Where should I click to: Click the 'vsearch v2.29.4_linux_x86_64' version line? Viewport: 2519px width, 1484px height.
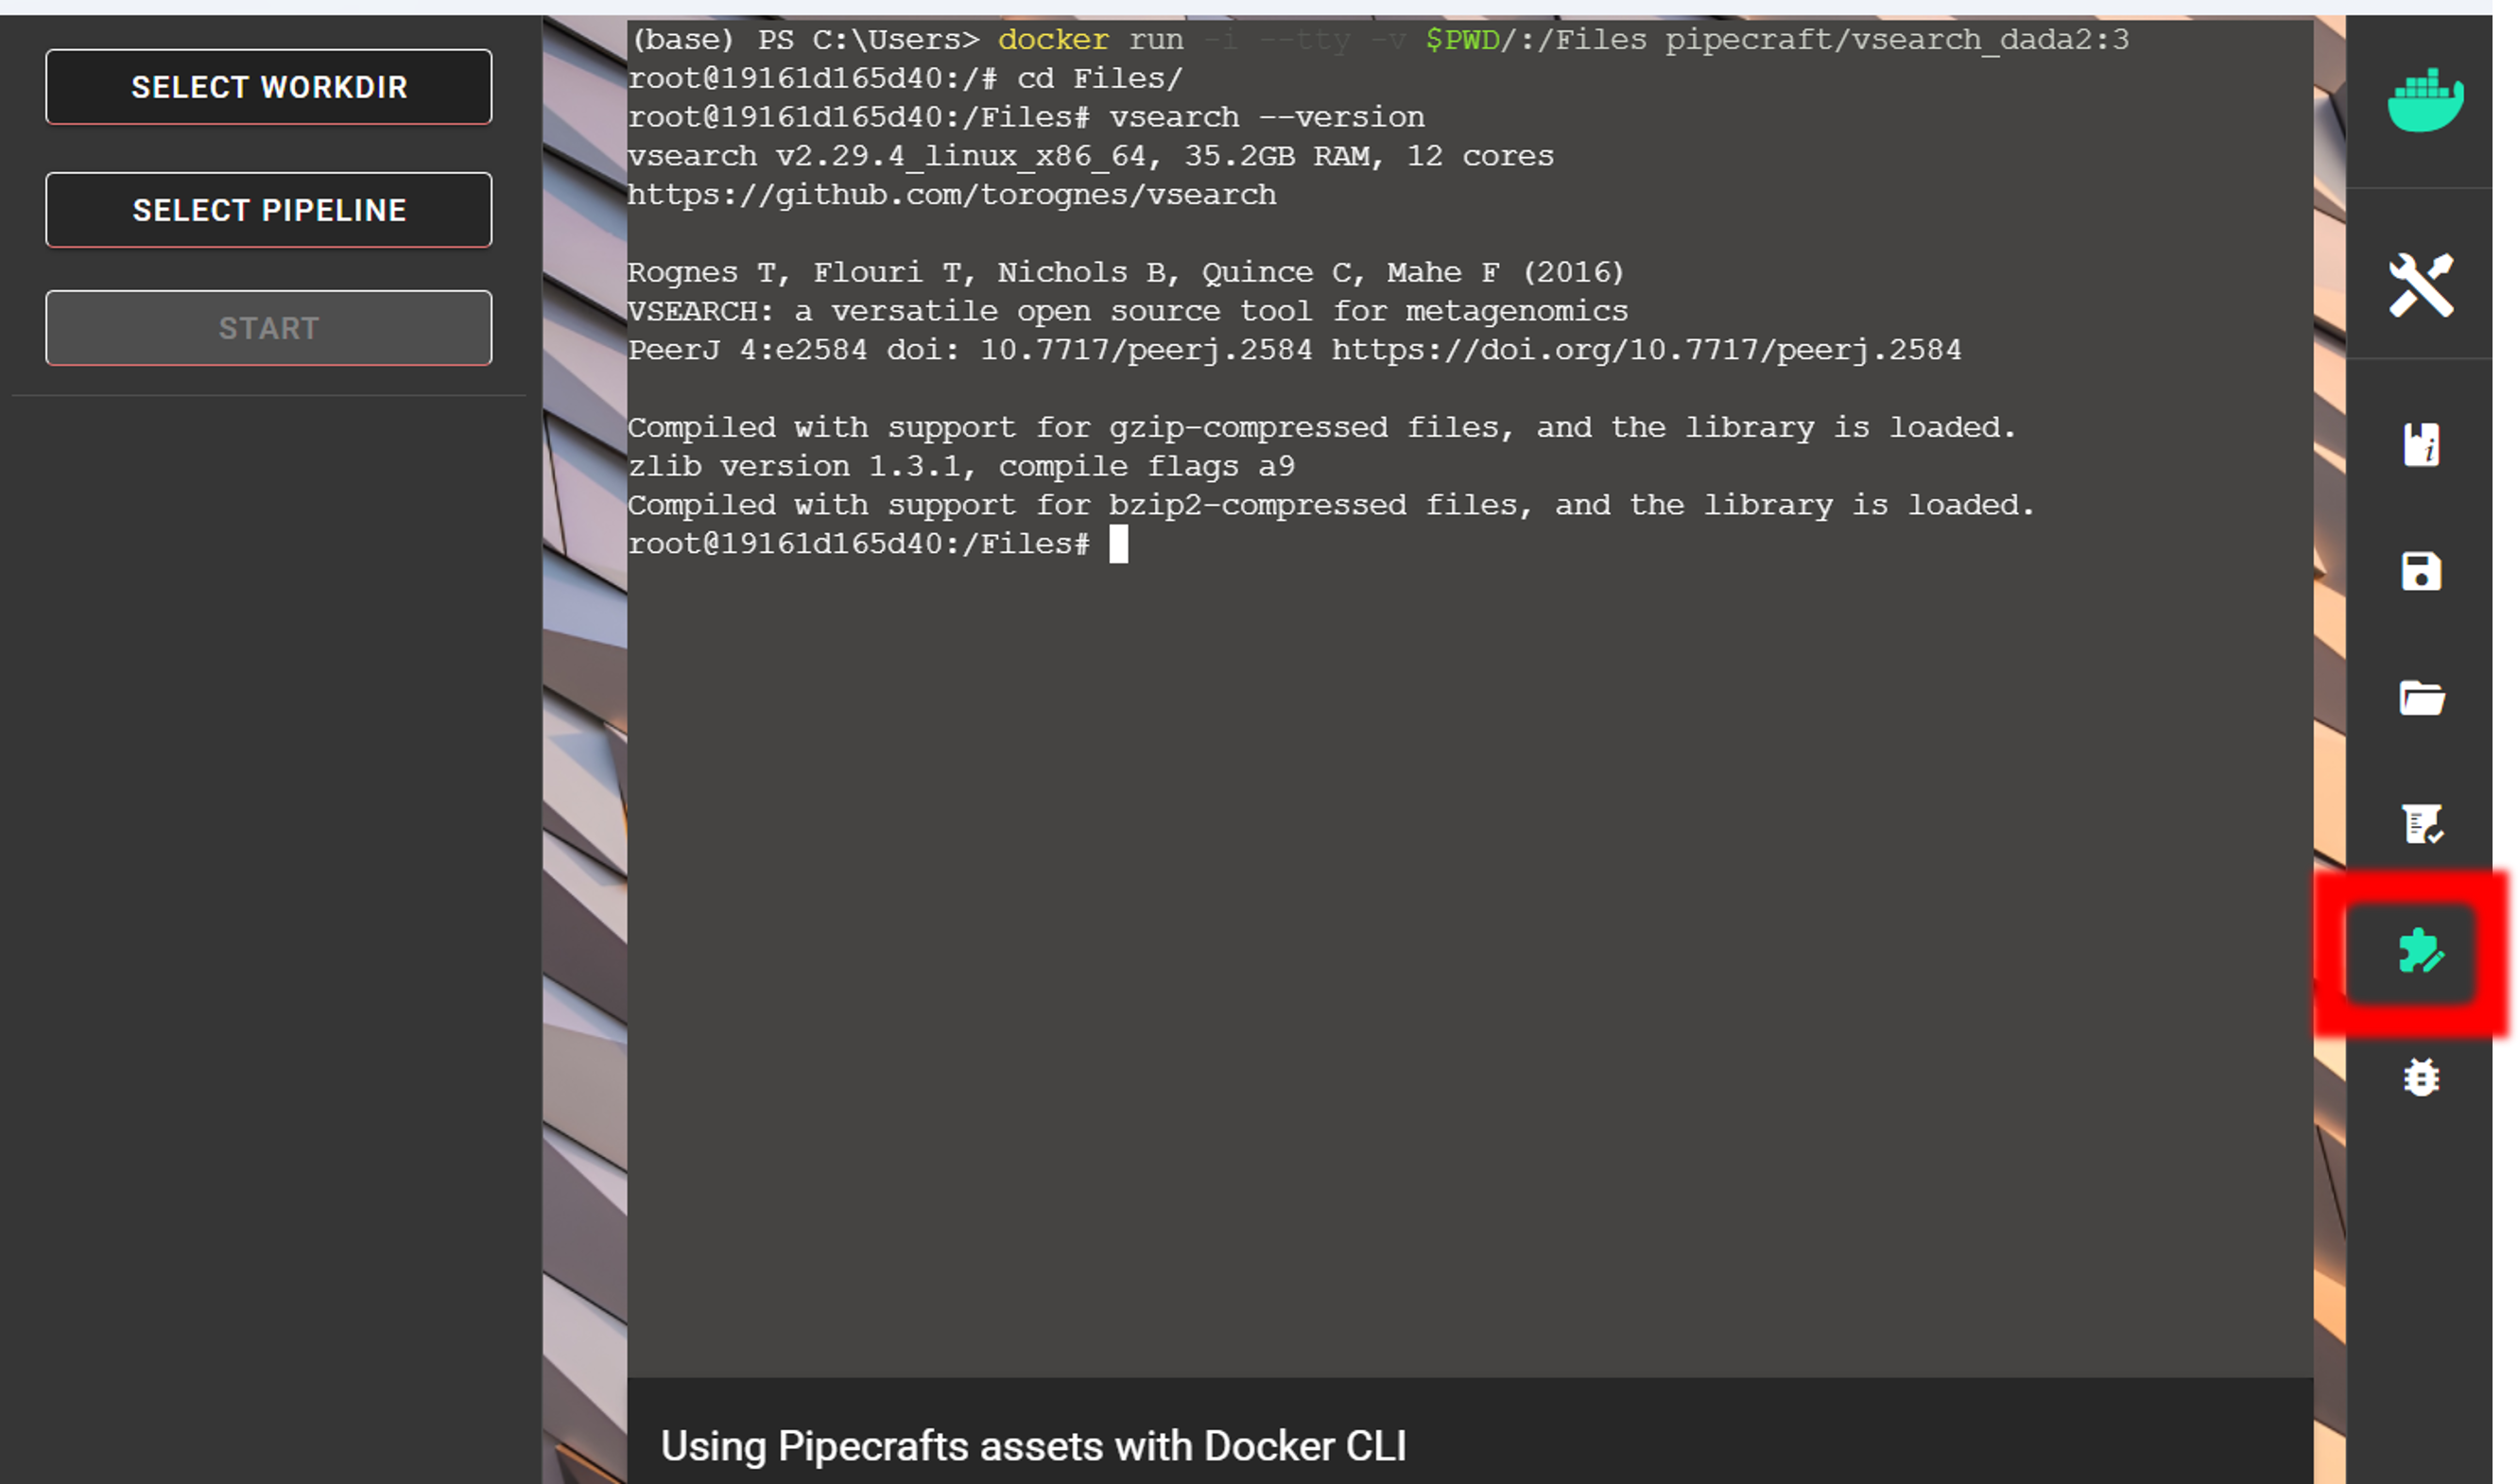pyautogui.click(x=1090, y=156)
